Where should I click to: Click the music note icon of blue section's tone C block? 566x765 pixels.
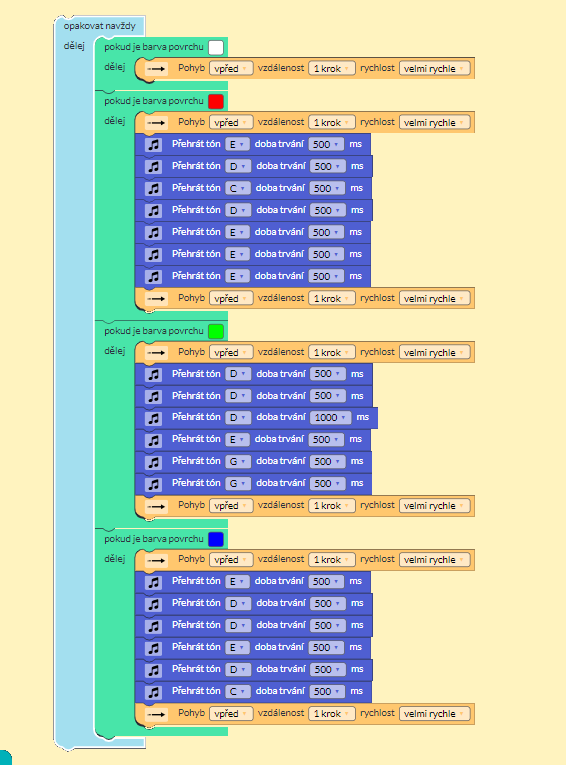click(x=153, y=691)
